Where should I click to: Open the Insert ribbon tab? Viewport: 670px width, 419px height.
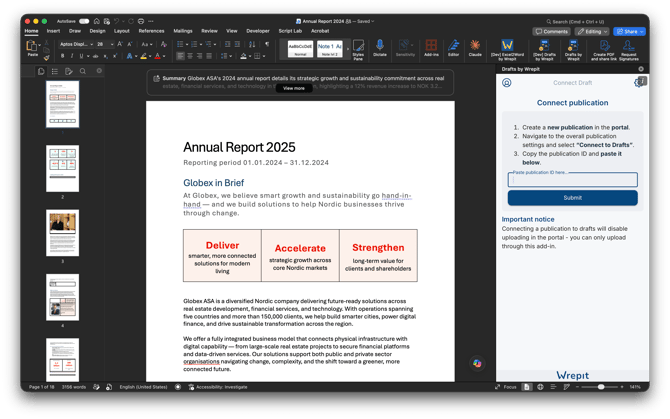pos(53,31)
